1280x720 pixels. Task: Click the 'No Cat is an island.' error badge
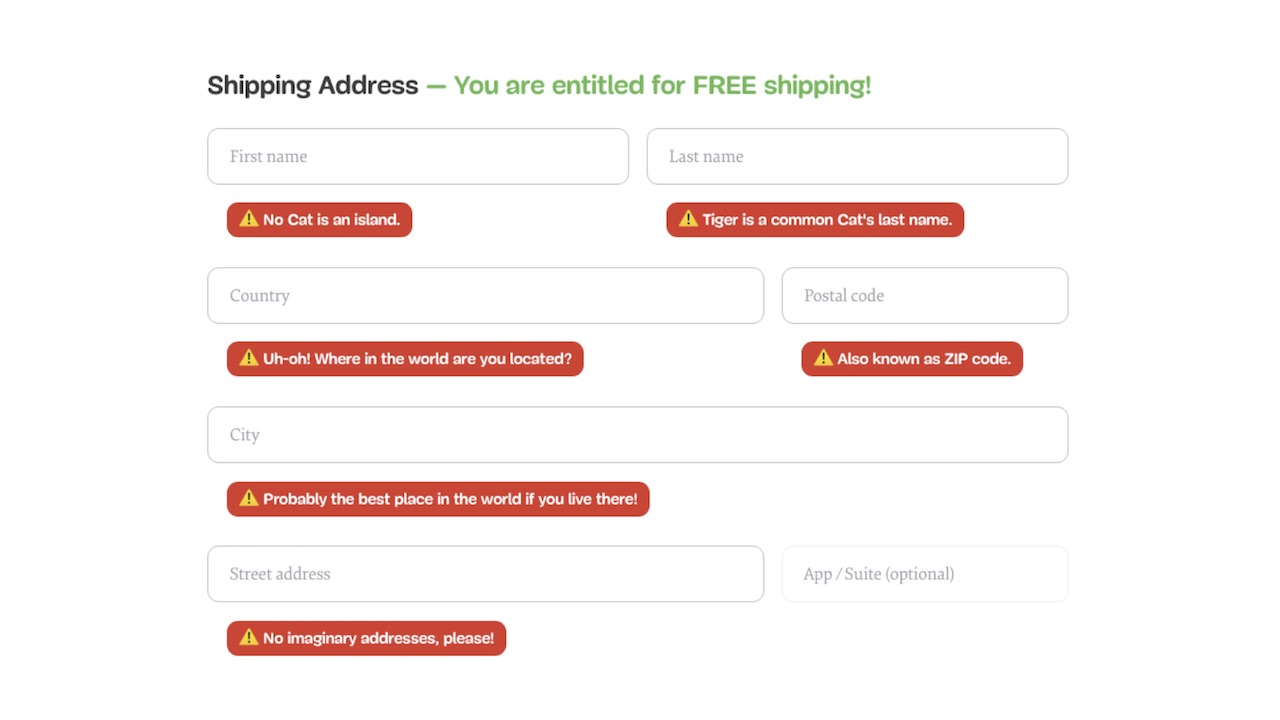pyautogui.click(x=331, y=220)
